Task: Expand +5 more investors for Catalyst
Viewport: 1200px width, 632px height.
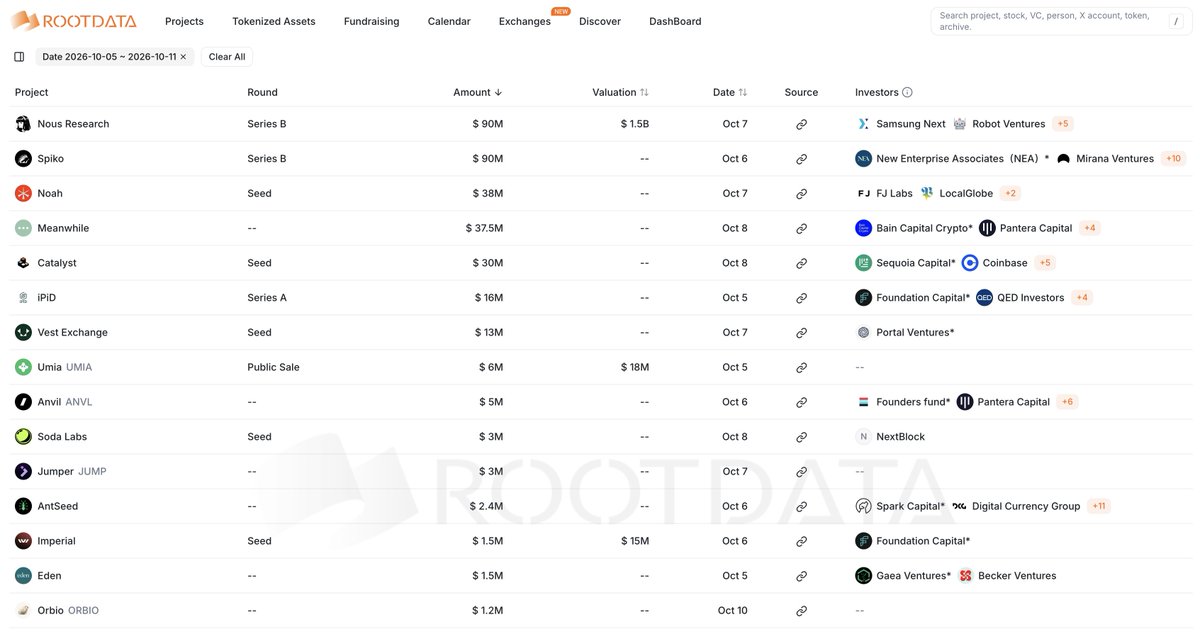Action: [1045, 263]
